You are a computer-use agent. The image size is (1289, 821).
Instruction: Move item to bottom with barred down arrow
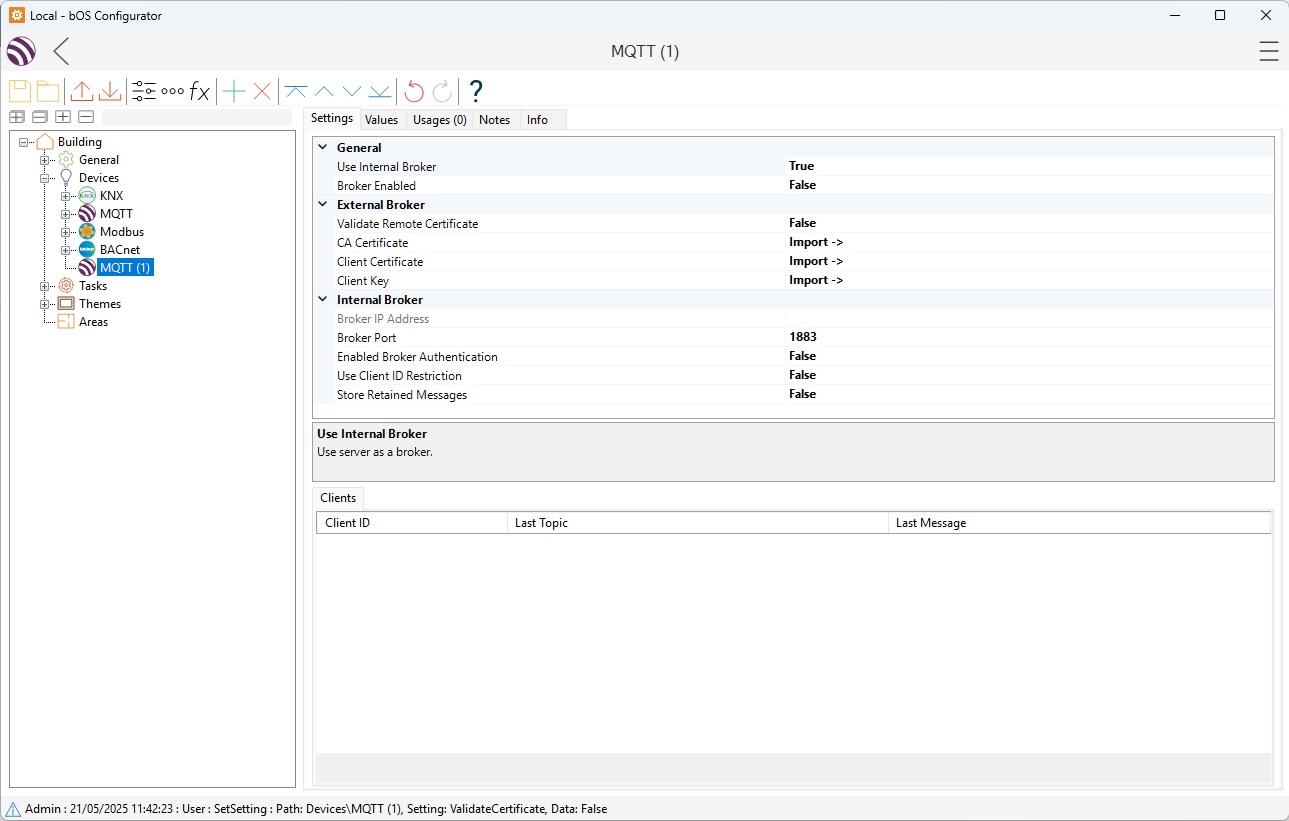point(380,91)
